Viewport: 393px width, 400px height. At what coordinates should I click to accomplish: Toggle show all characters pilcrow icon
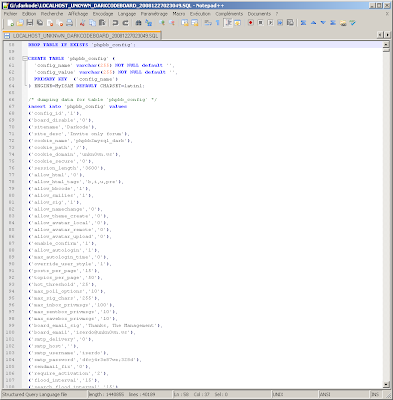(x=218, y=23)
